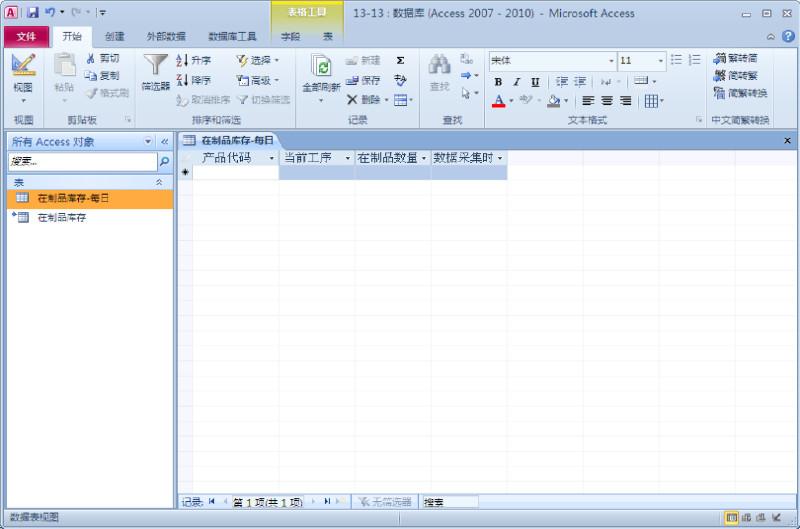This screenshot has width=800, height=529.
Task: Collapse the 表 group in navigation pane
Action: pos(159,182)
